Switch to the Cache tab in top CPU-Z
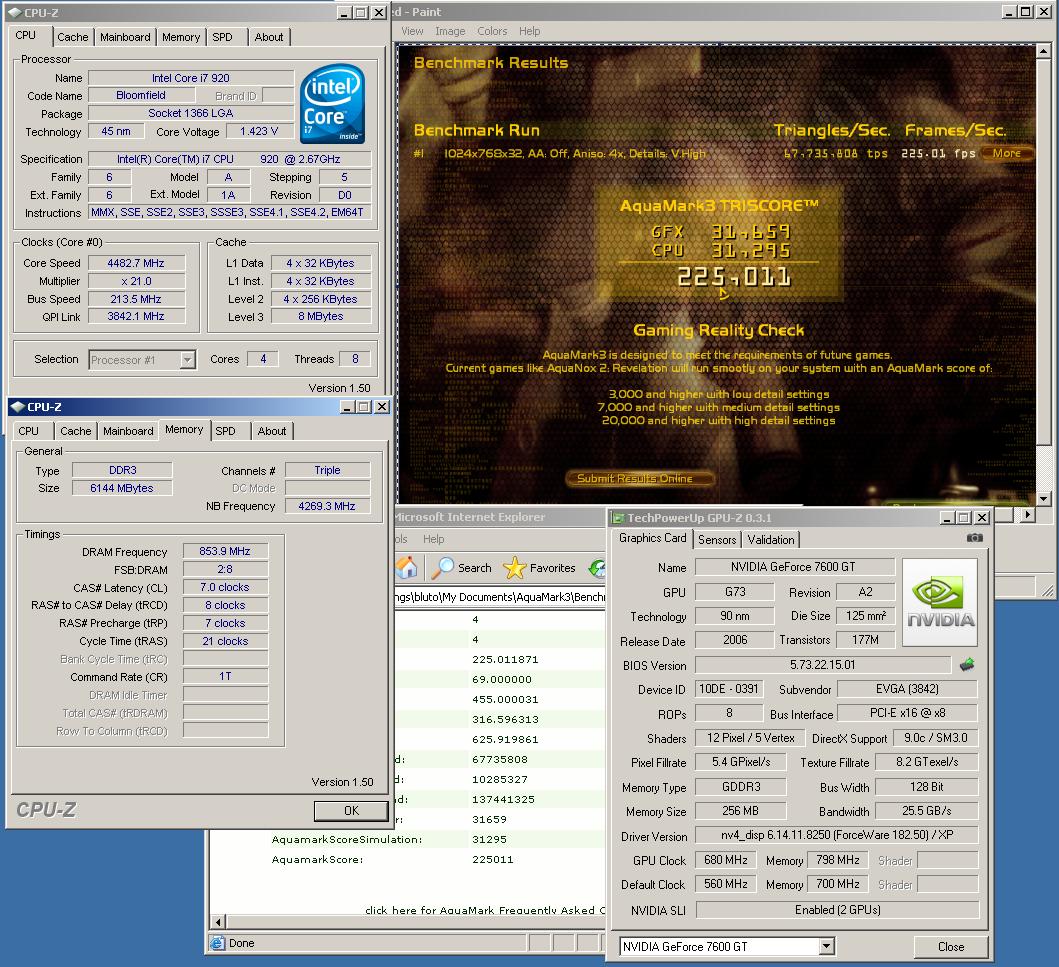 tap(72, 37)
